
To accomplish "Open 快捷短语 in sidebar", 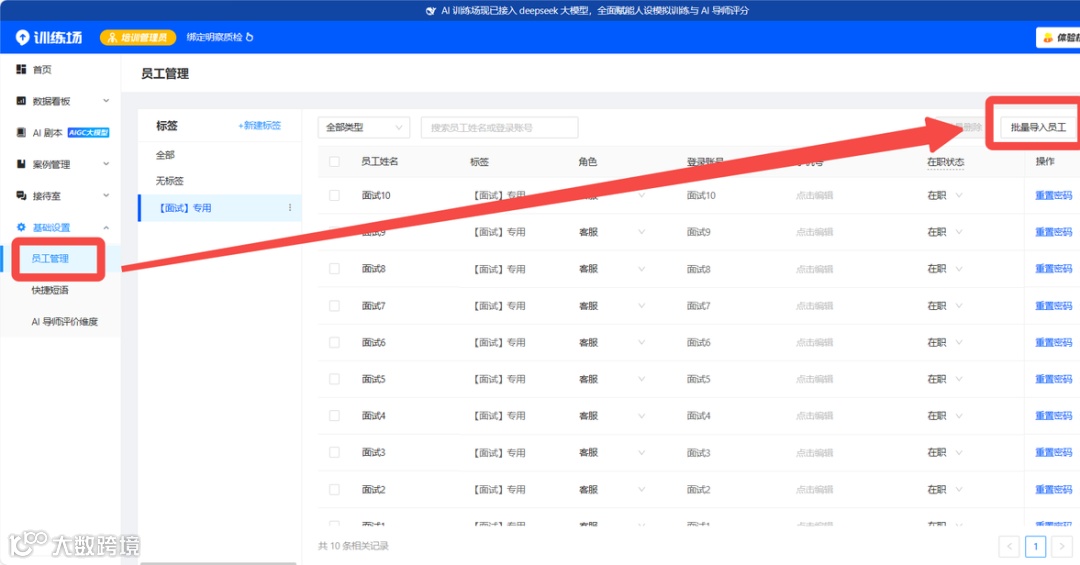I will click(50, 290).
